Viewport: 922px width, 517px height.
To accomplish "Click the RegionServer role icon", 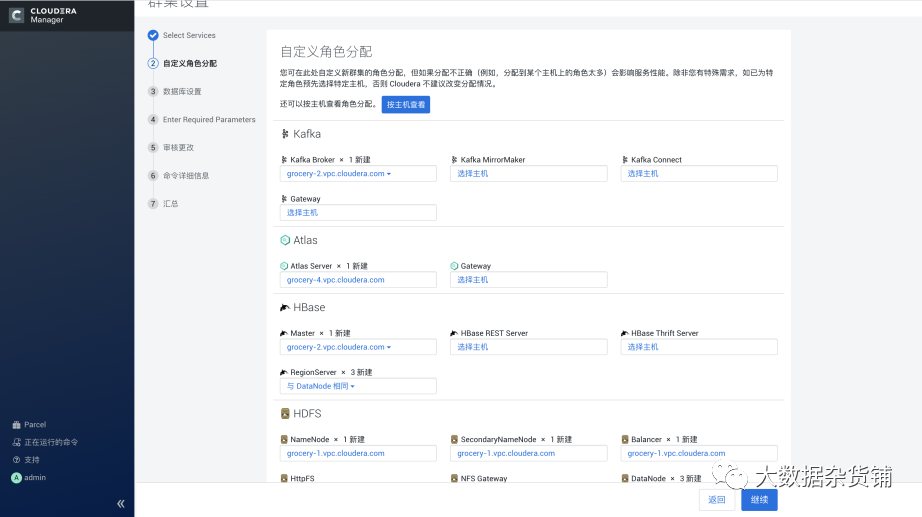I will pos(284,372).
